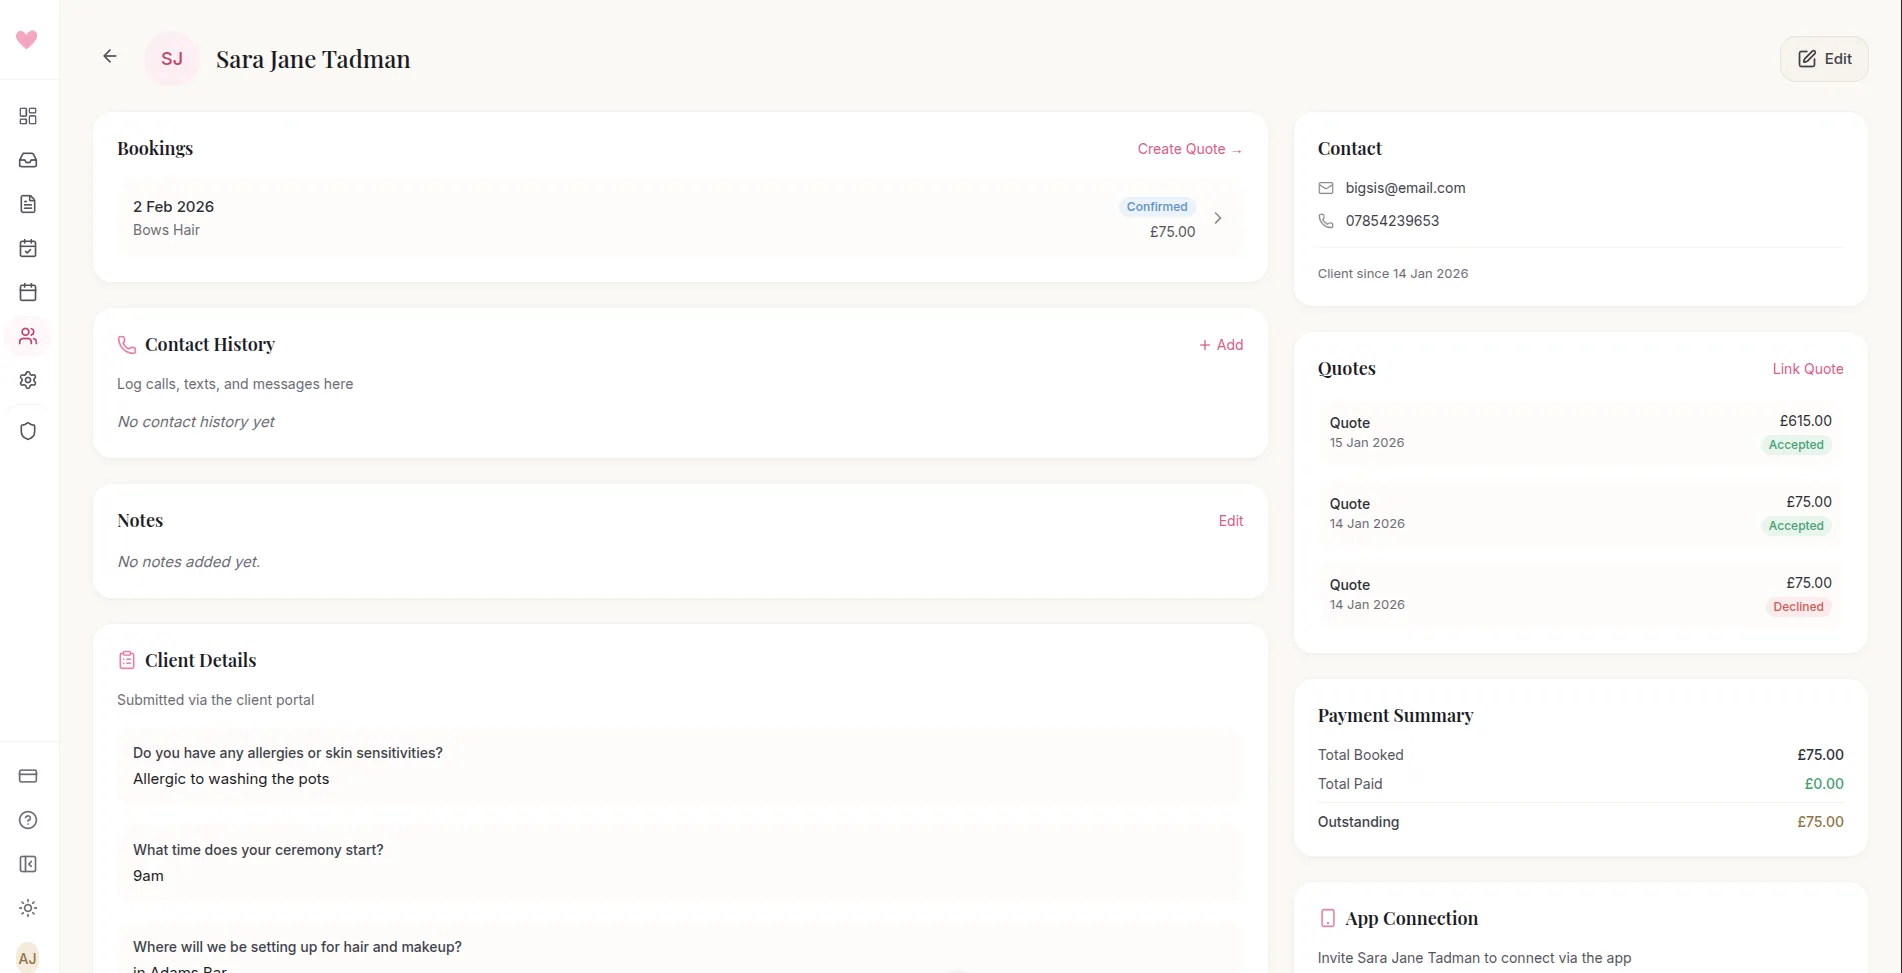Select the Confirmed status badge
This screenshot has width=1902, height=973.
tap(1156, 206)
